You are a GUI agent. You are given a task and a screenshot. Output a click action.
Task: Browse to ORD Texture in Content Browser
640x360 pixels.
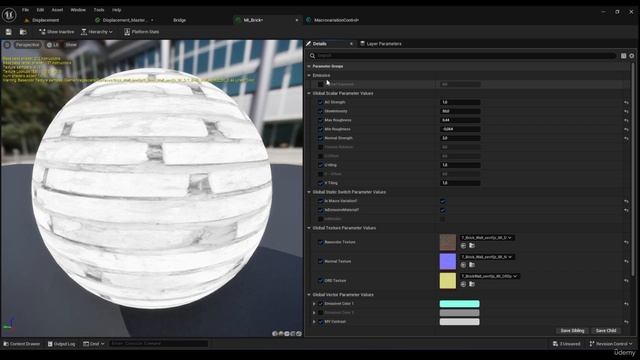(x=472, y=284)
